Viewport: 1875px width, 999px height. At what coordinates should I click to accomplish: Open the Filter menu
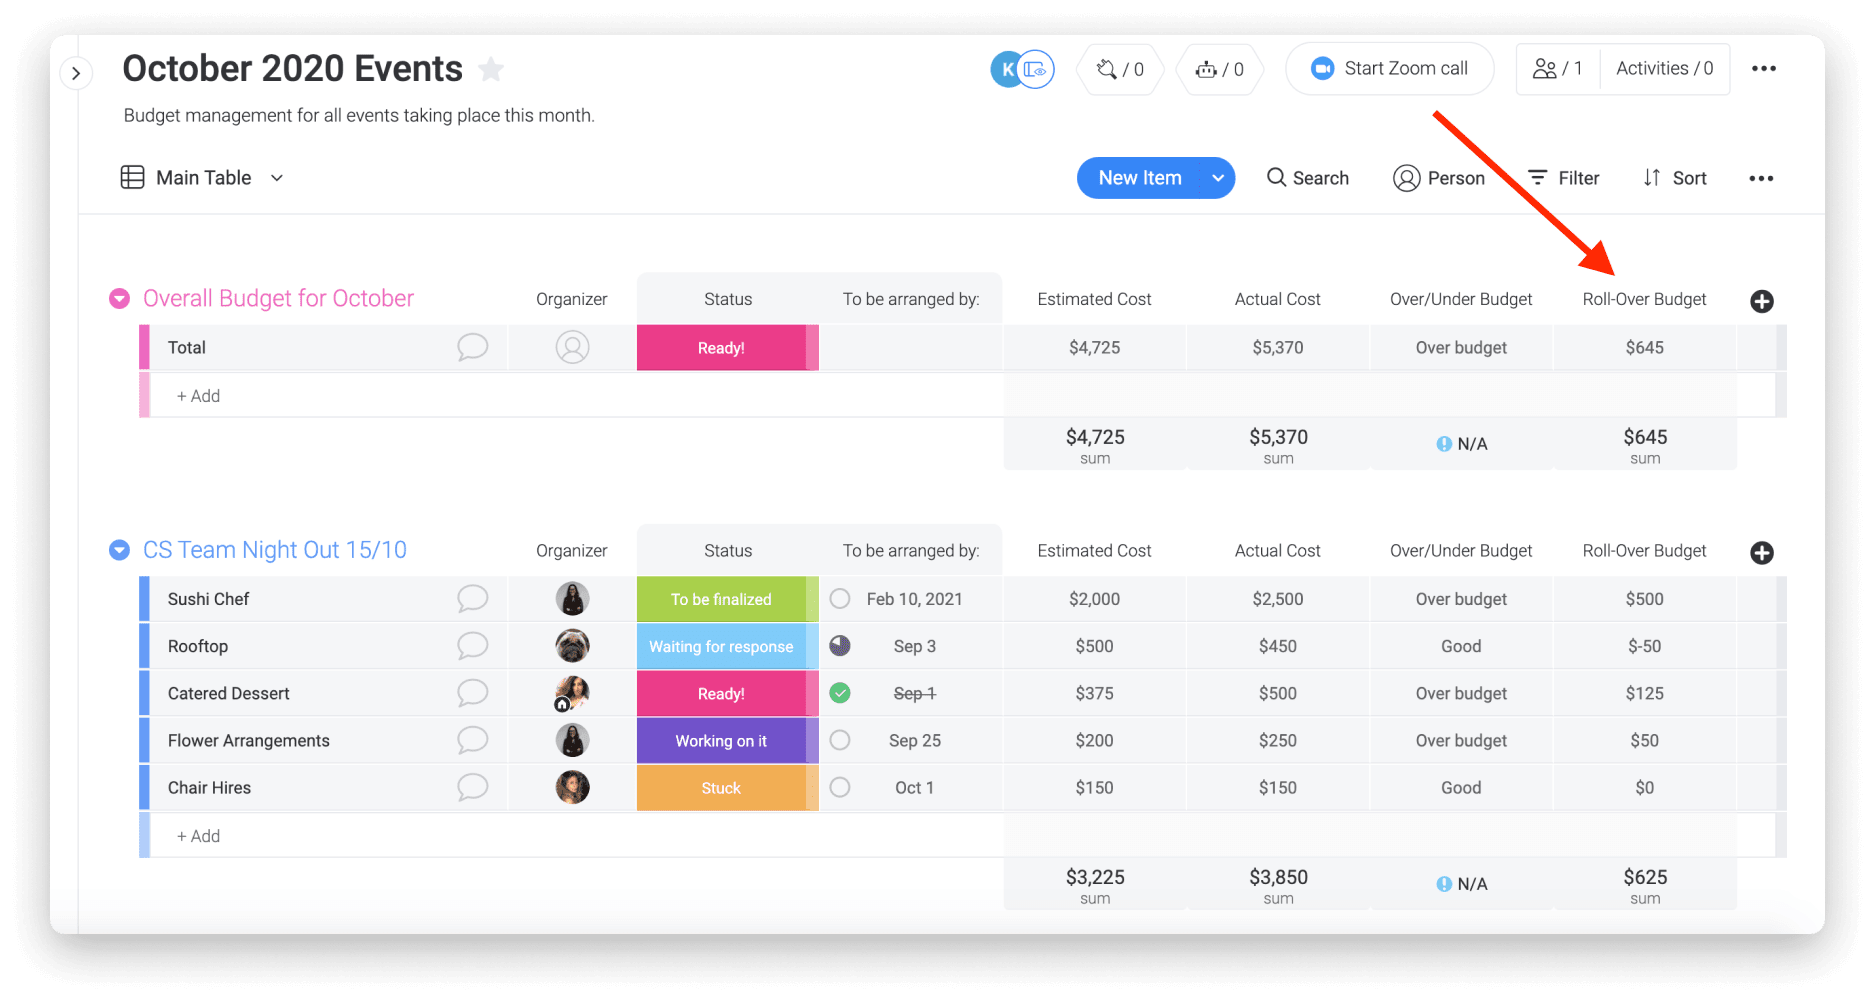pyautogui.click(x=1564, y=178)
